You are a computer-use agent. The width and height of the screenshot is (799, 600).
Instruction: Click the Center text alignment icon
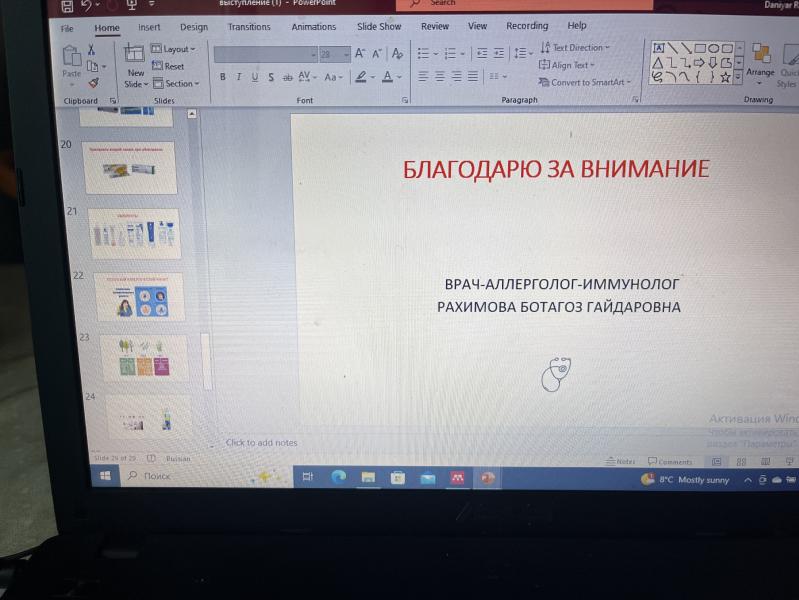pos(440,76)
